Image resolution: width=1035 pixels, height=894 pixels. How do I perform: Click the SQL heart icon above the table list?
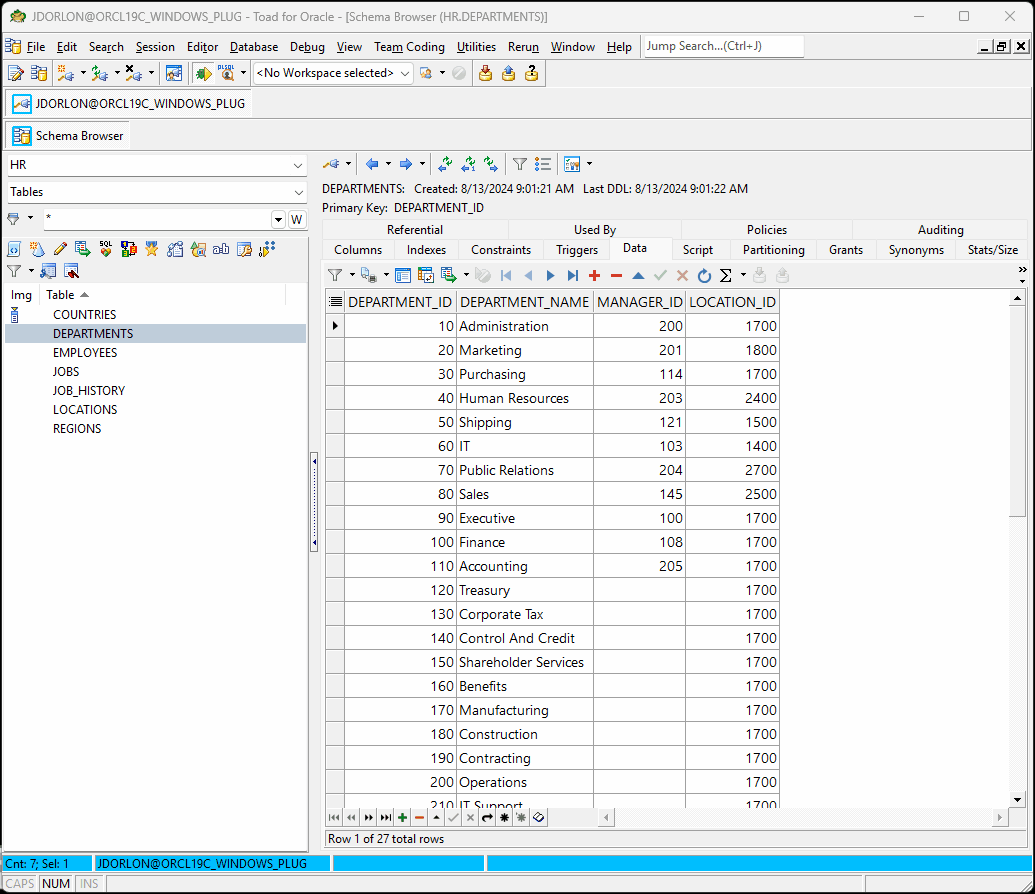(106, 249)
